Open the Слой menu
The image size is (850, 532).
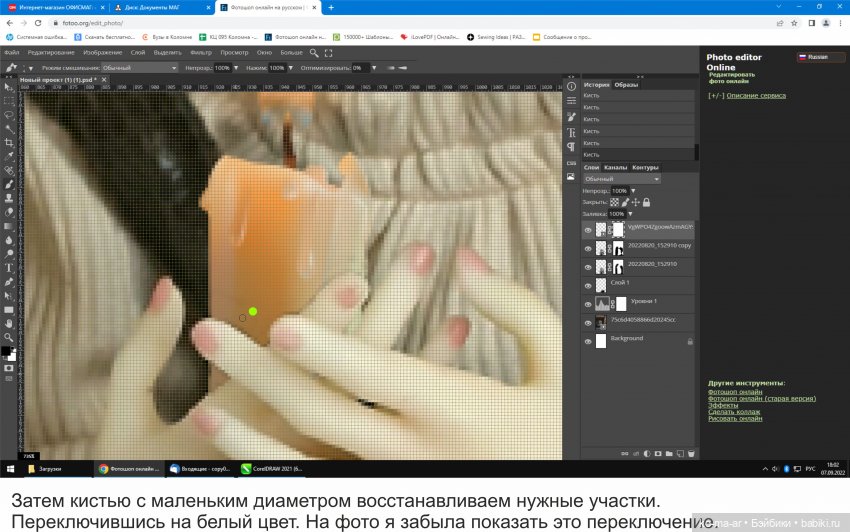click(x=138, y=53)
